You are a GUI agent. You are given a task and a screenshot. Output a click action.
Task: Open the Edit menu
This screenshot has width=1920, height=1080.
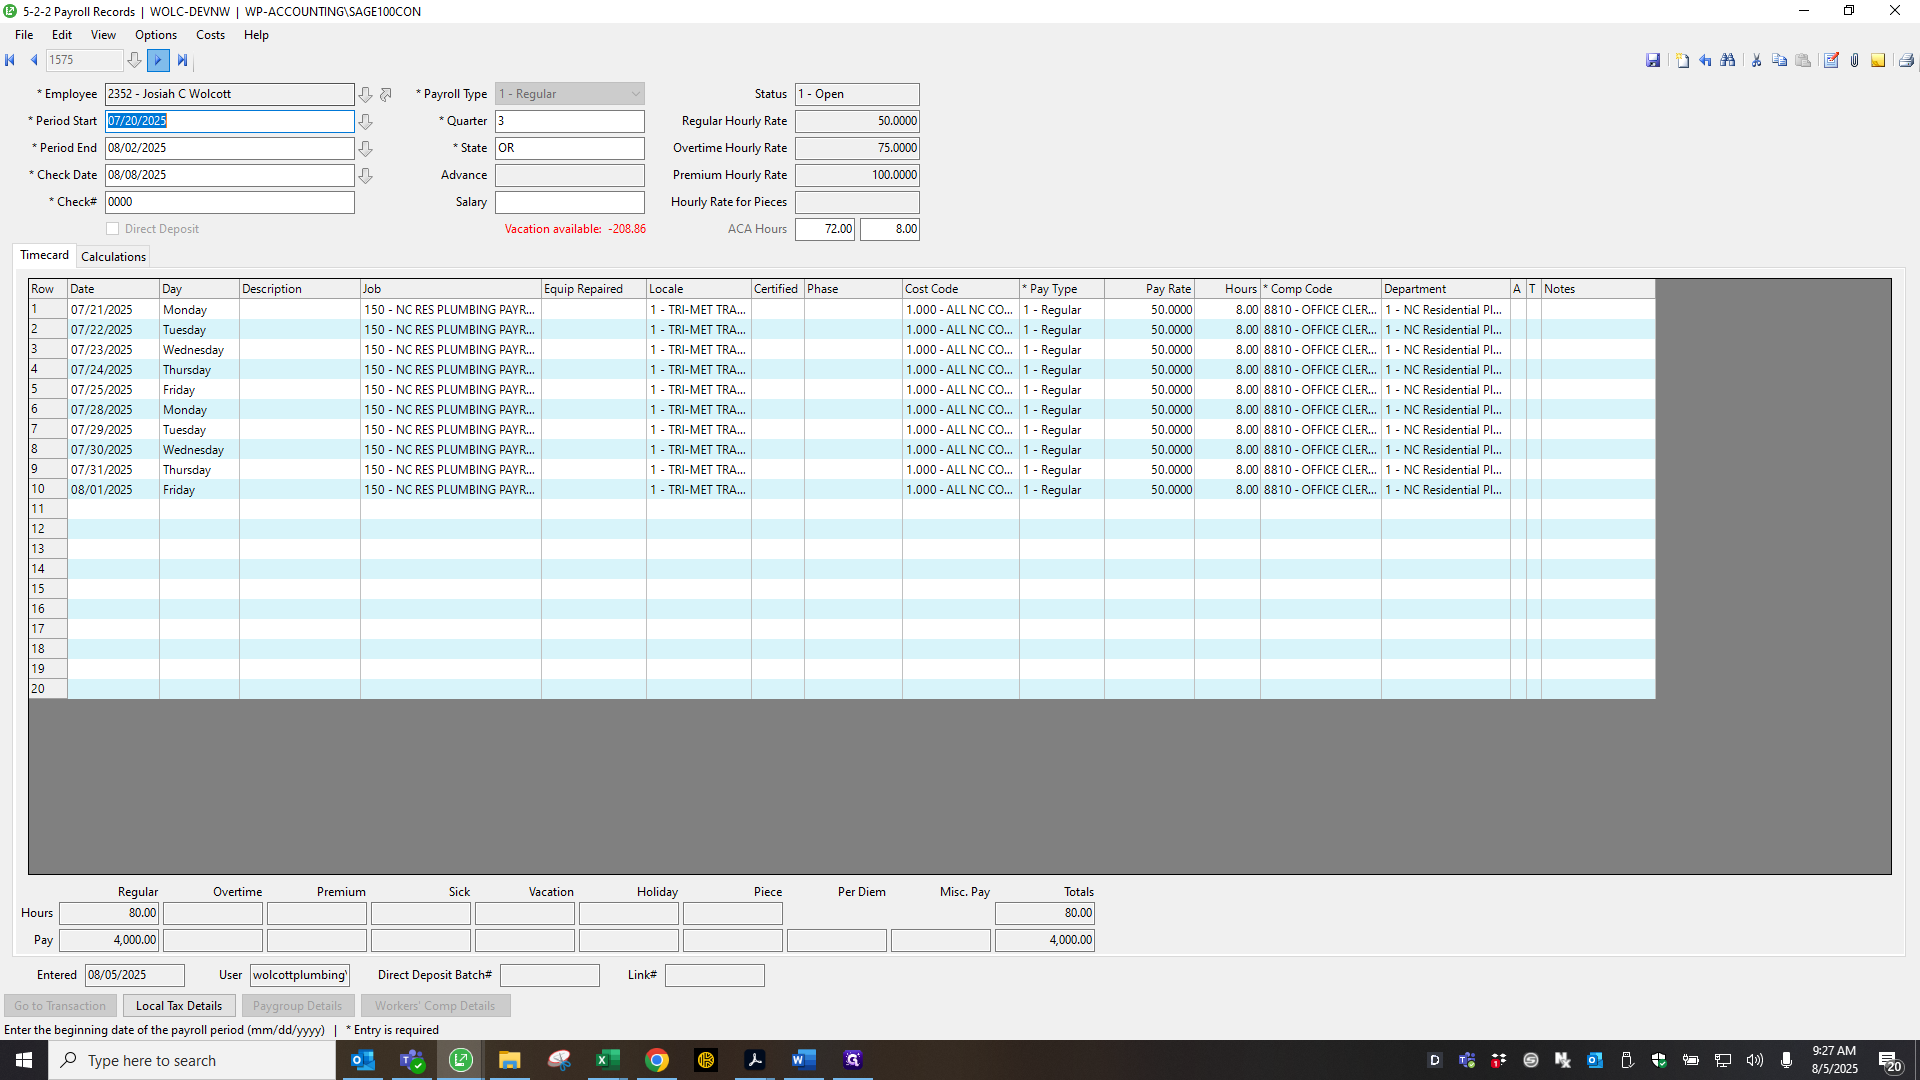(x=62, y=35)
